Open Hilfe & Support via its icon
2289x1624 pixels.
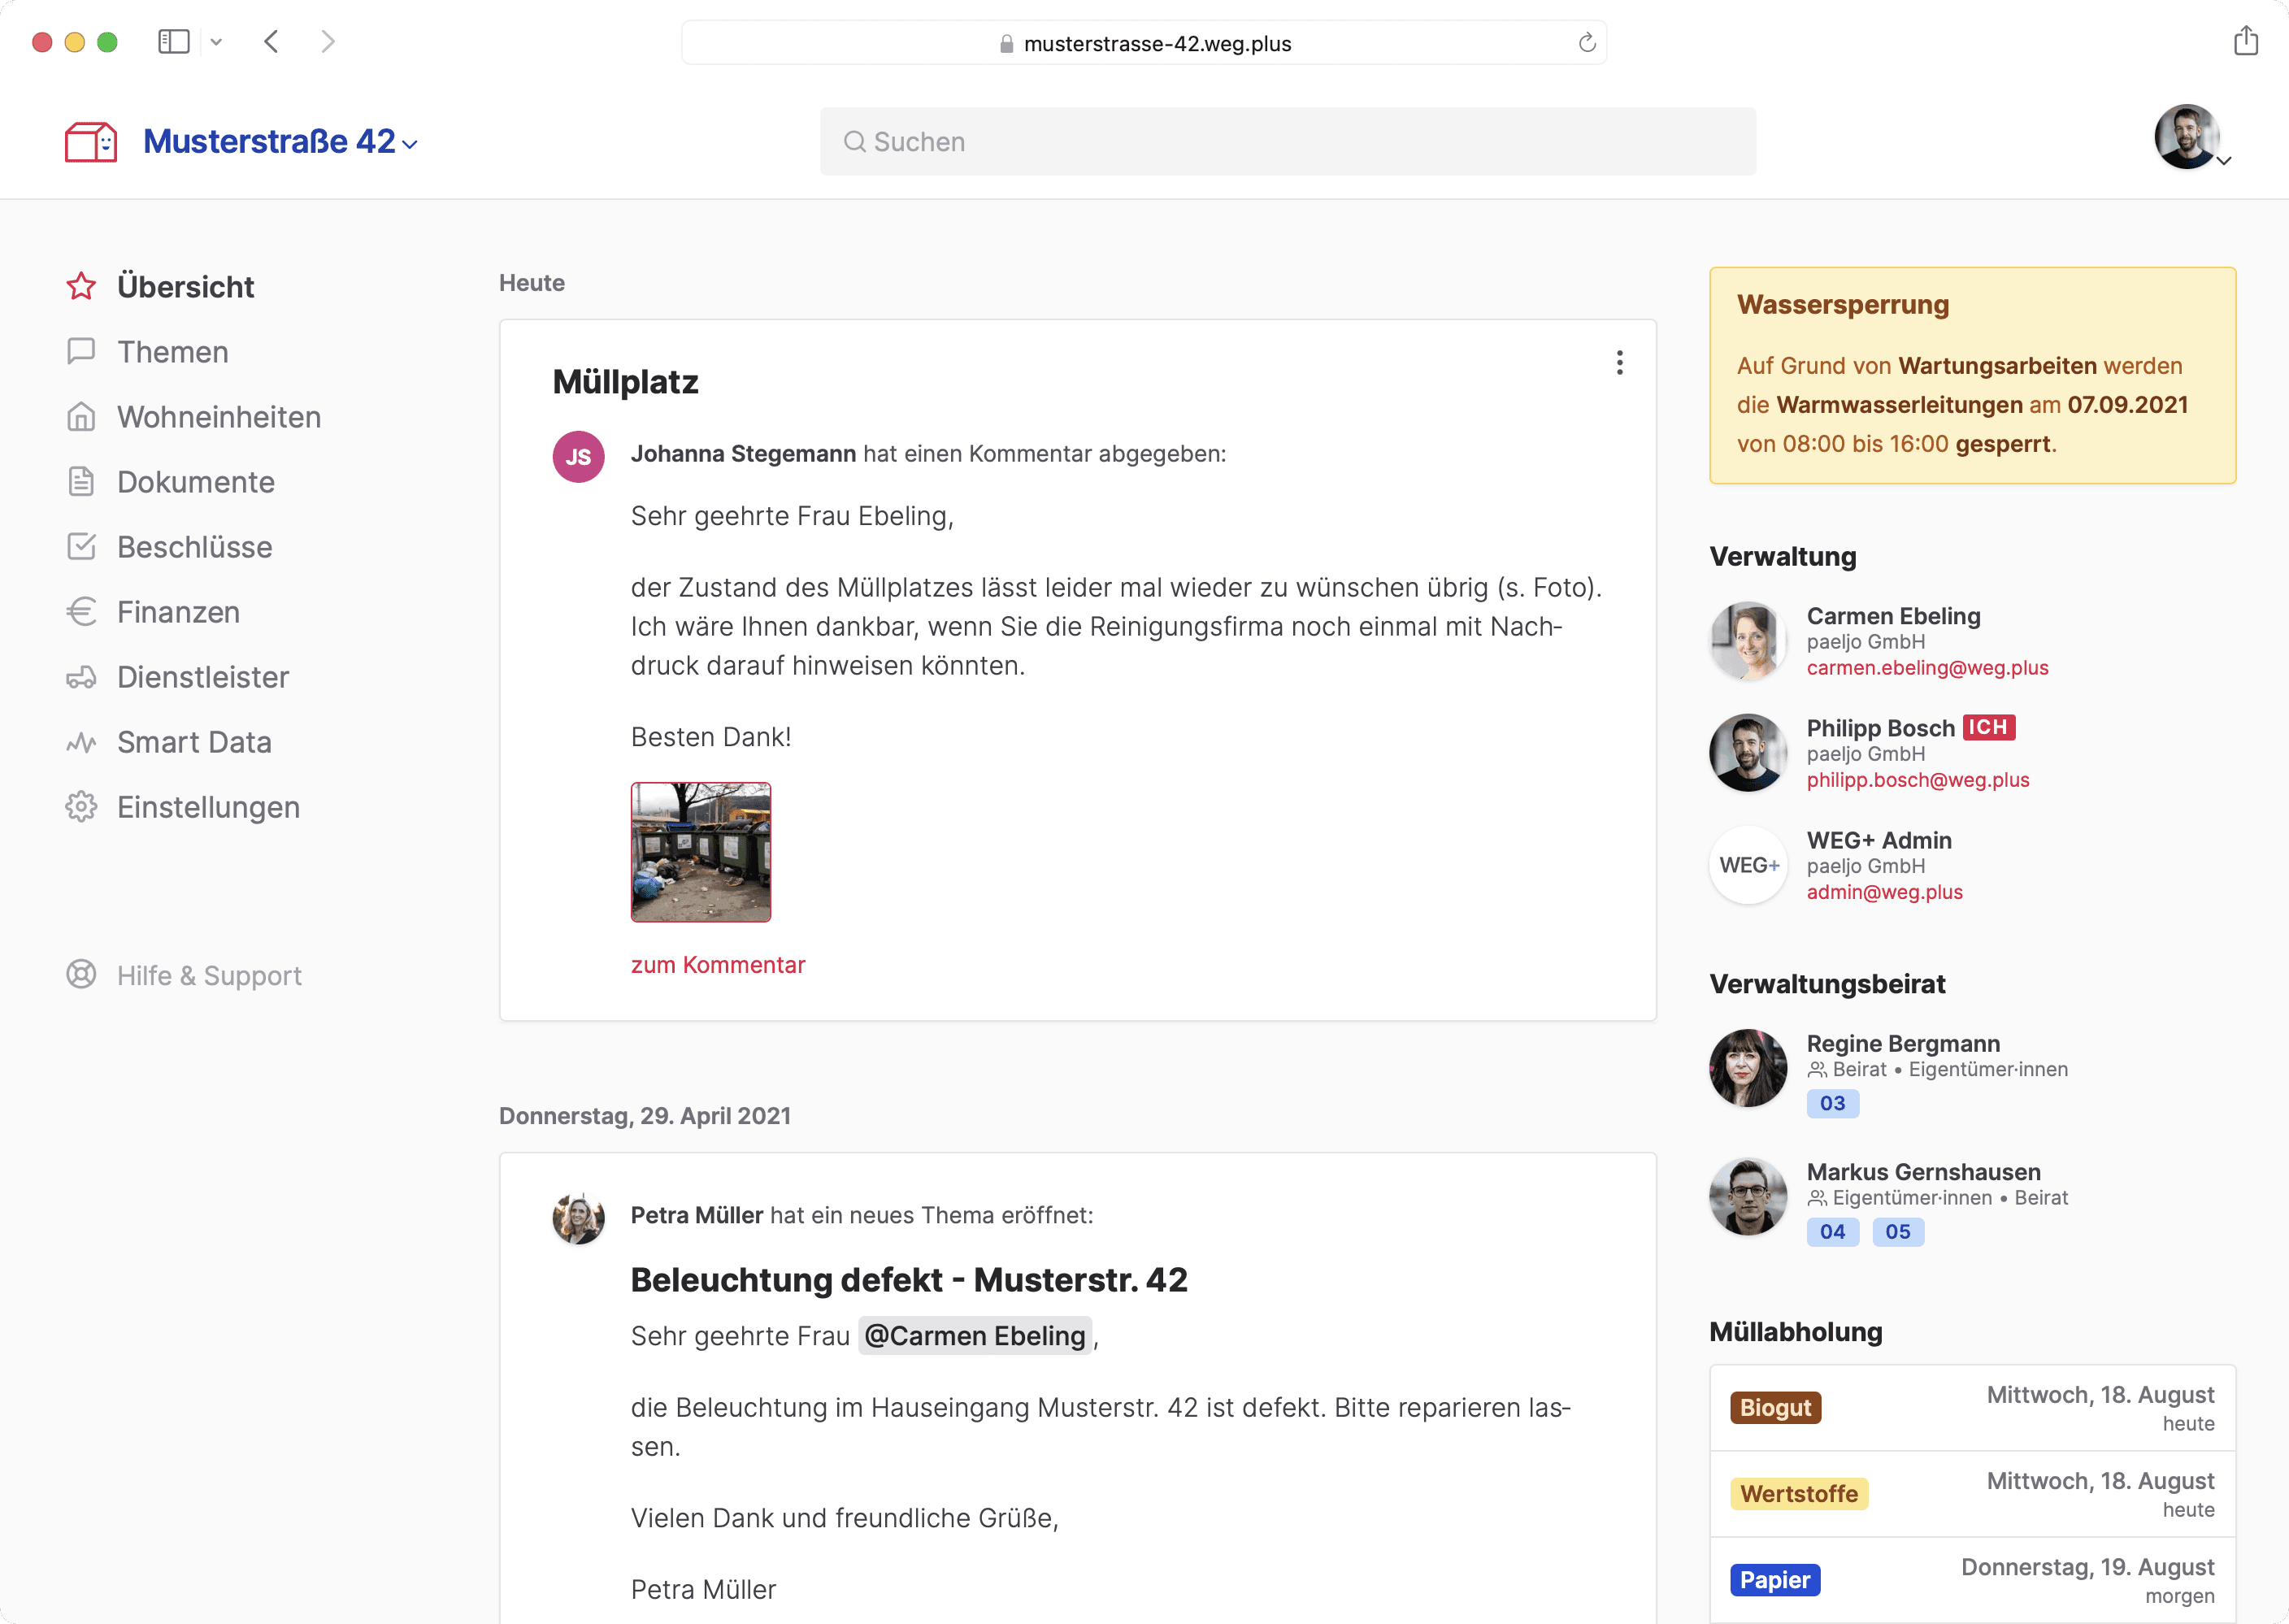point(82,975)
